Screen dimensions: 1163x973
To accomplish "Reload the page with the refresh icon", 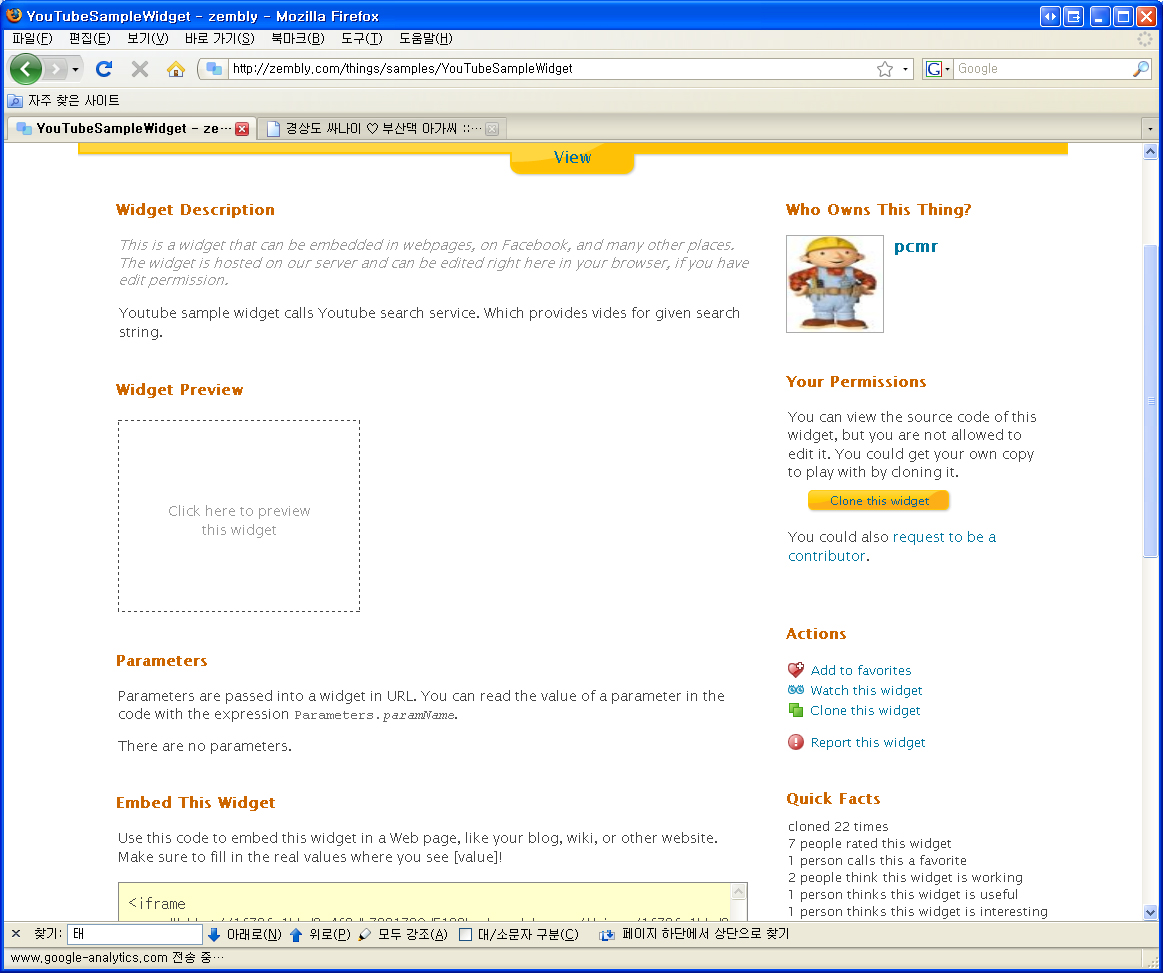I will [x=104, y=69].
